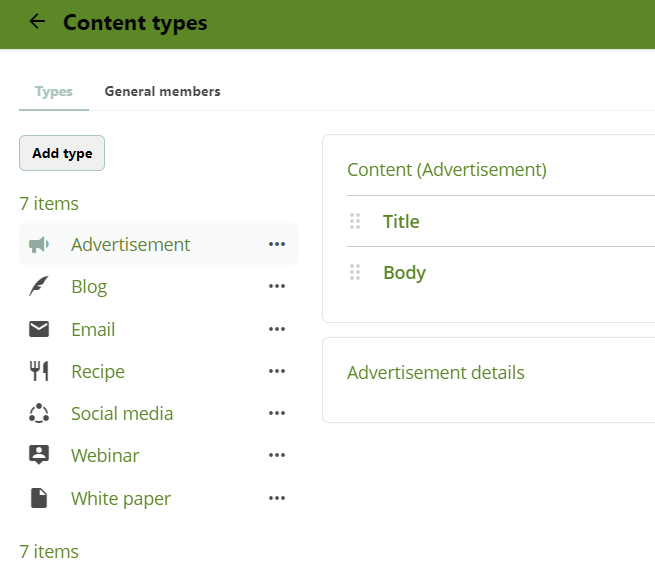Click the Body field drag handle
The height and width of the screenshot is (573, 655).
click(x=355, y=272)
